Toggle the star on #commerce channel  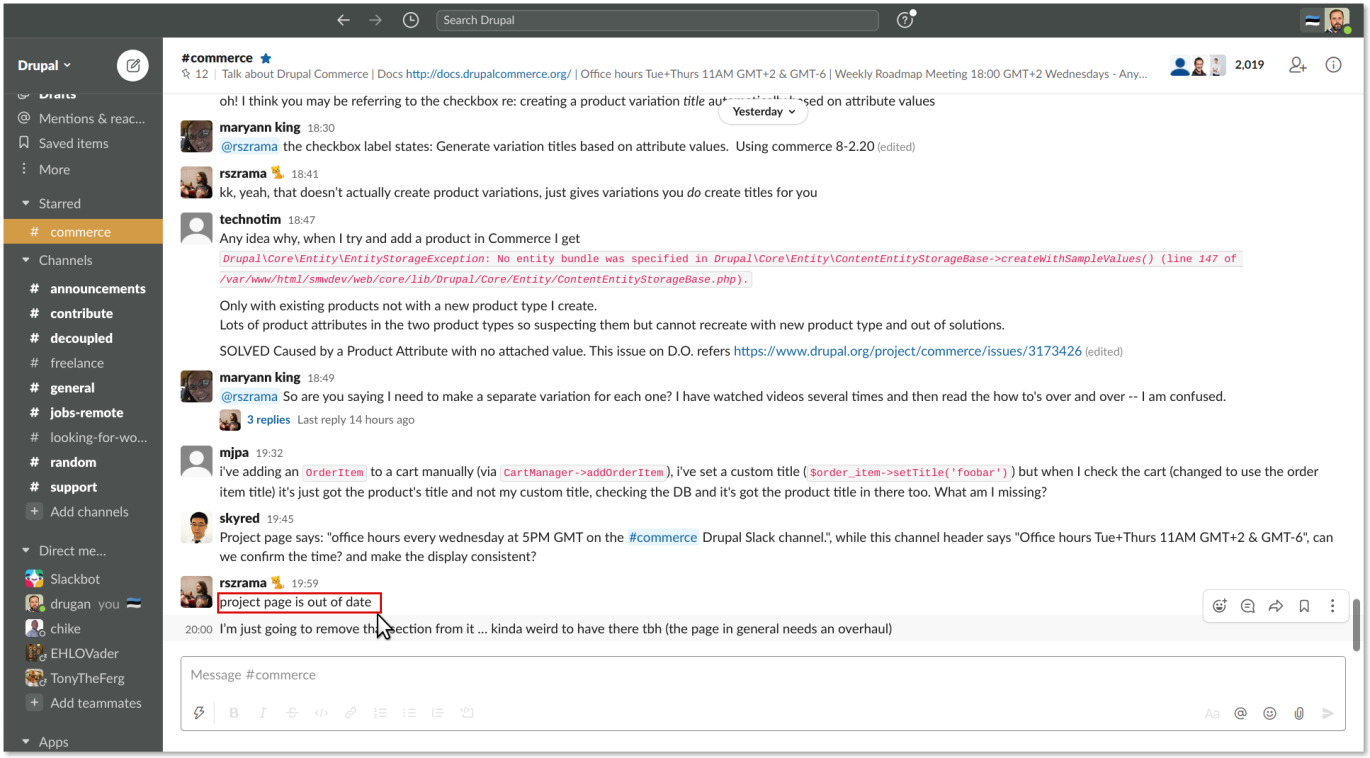click(x=266, y=58)
